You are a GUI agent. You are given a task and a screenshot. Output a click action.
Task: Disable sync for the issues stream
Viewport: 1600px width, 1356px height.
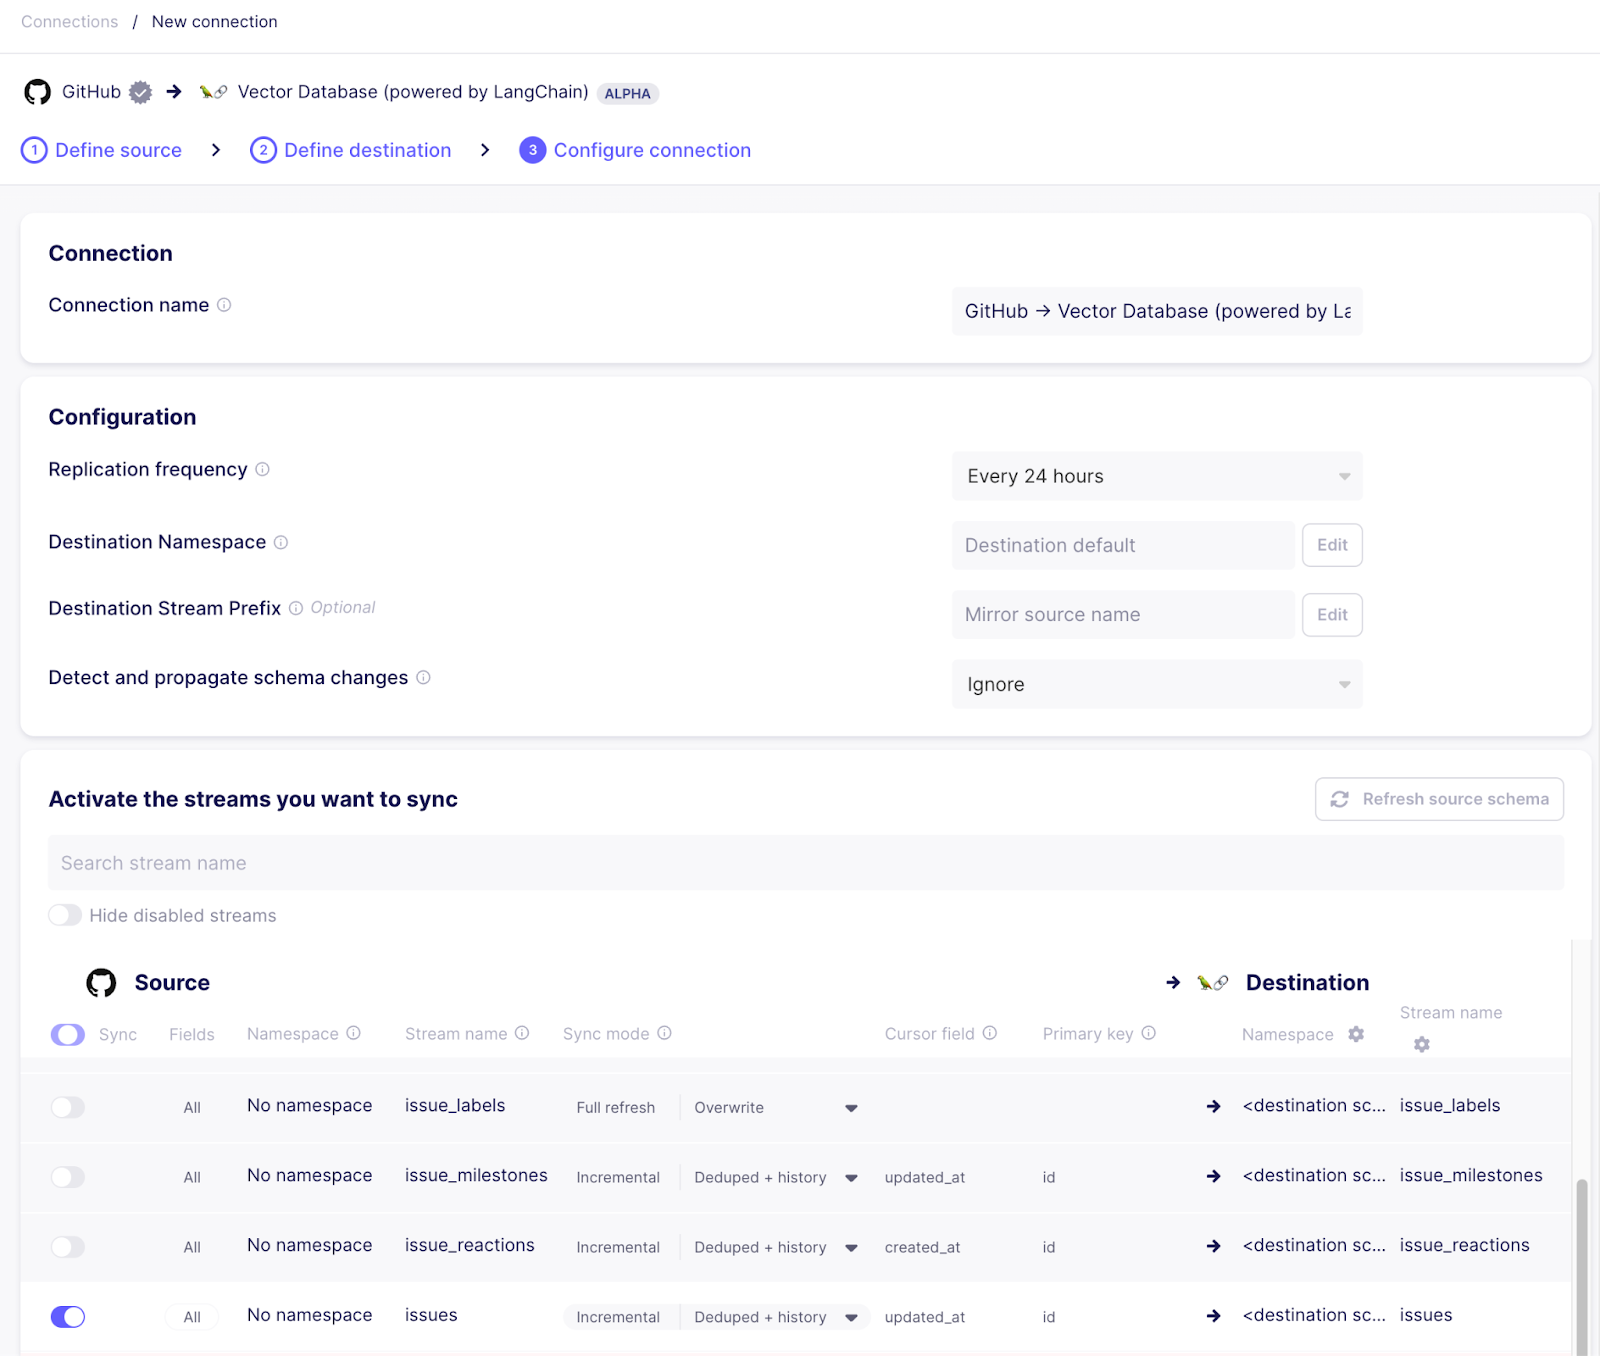click(x=68, y=1317)
